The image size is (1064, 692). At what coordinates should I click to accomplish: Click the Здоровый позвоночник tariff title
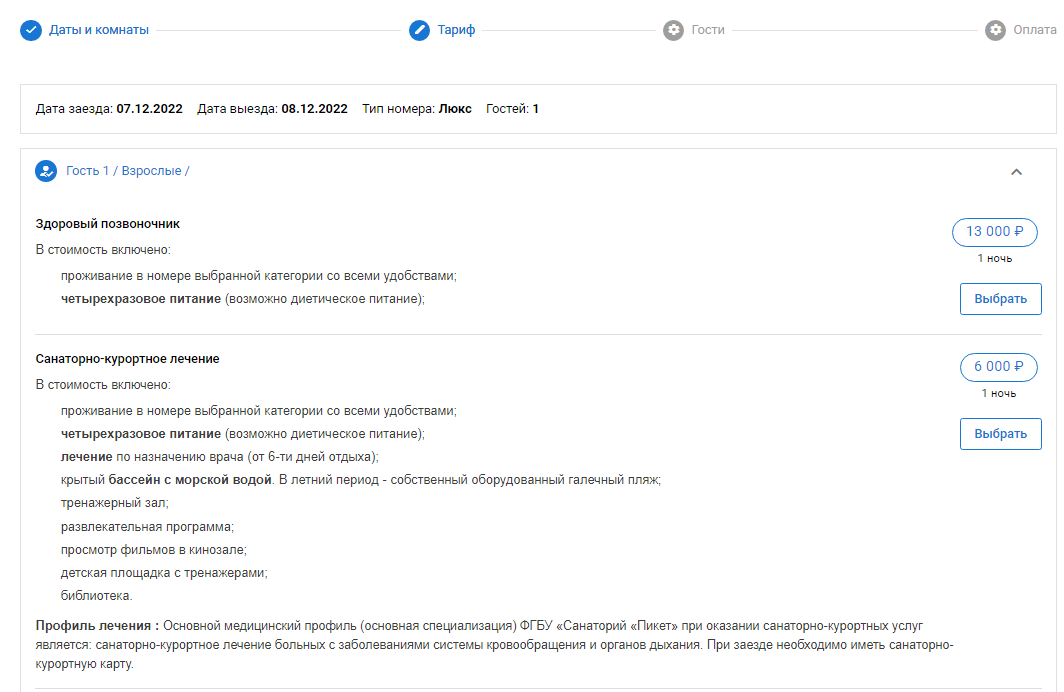pos(108,223)
